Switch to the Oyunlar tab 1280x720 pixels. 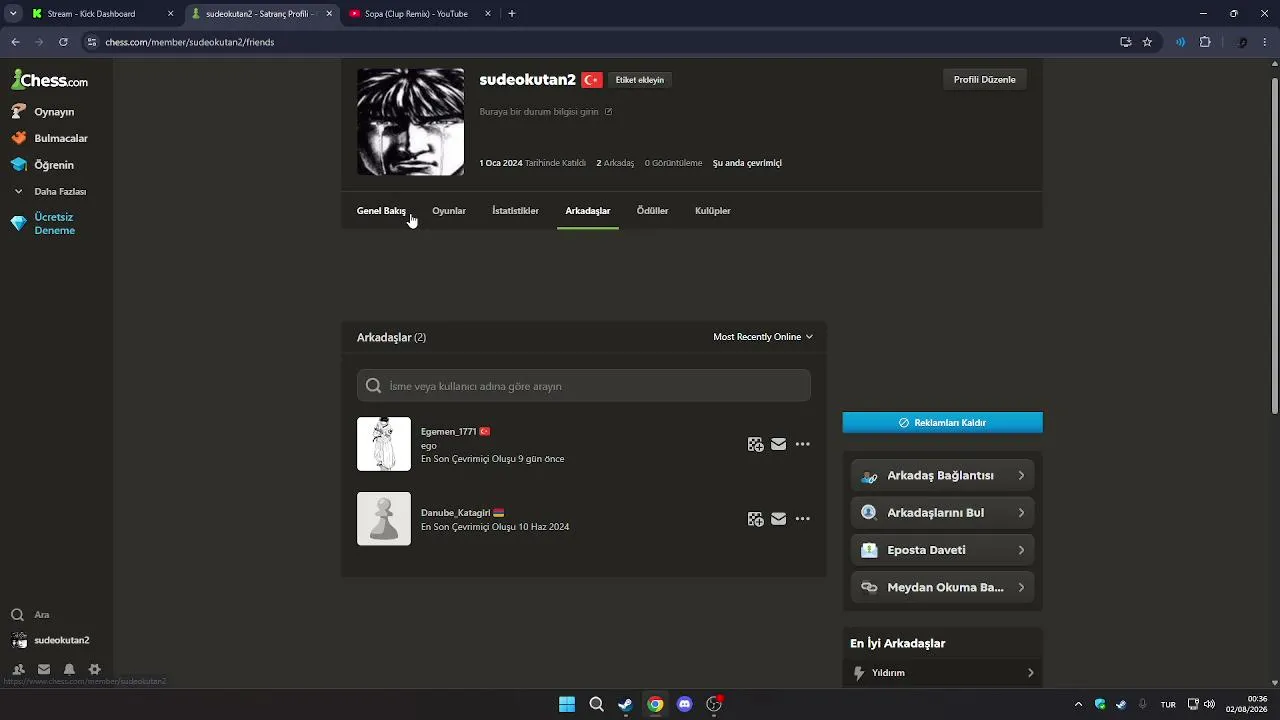click(449, 211)
